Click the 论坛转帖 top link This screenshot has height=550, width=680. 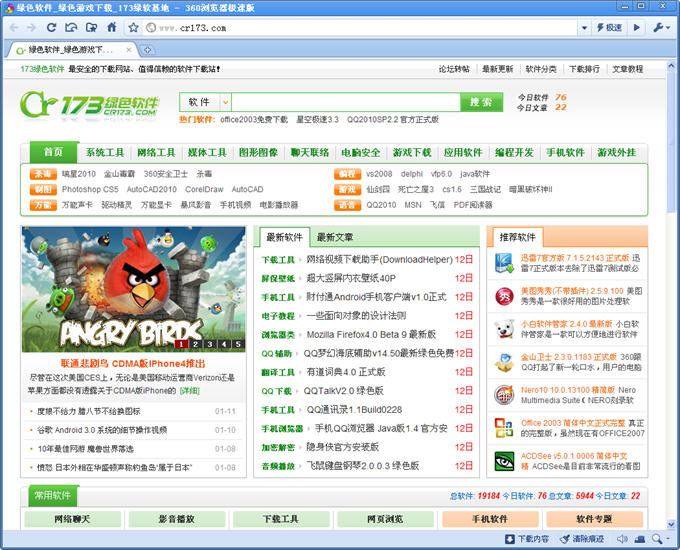(x=454, y=69)
